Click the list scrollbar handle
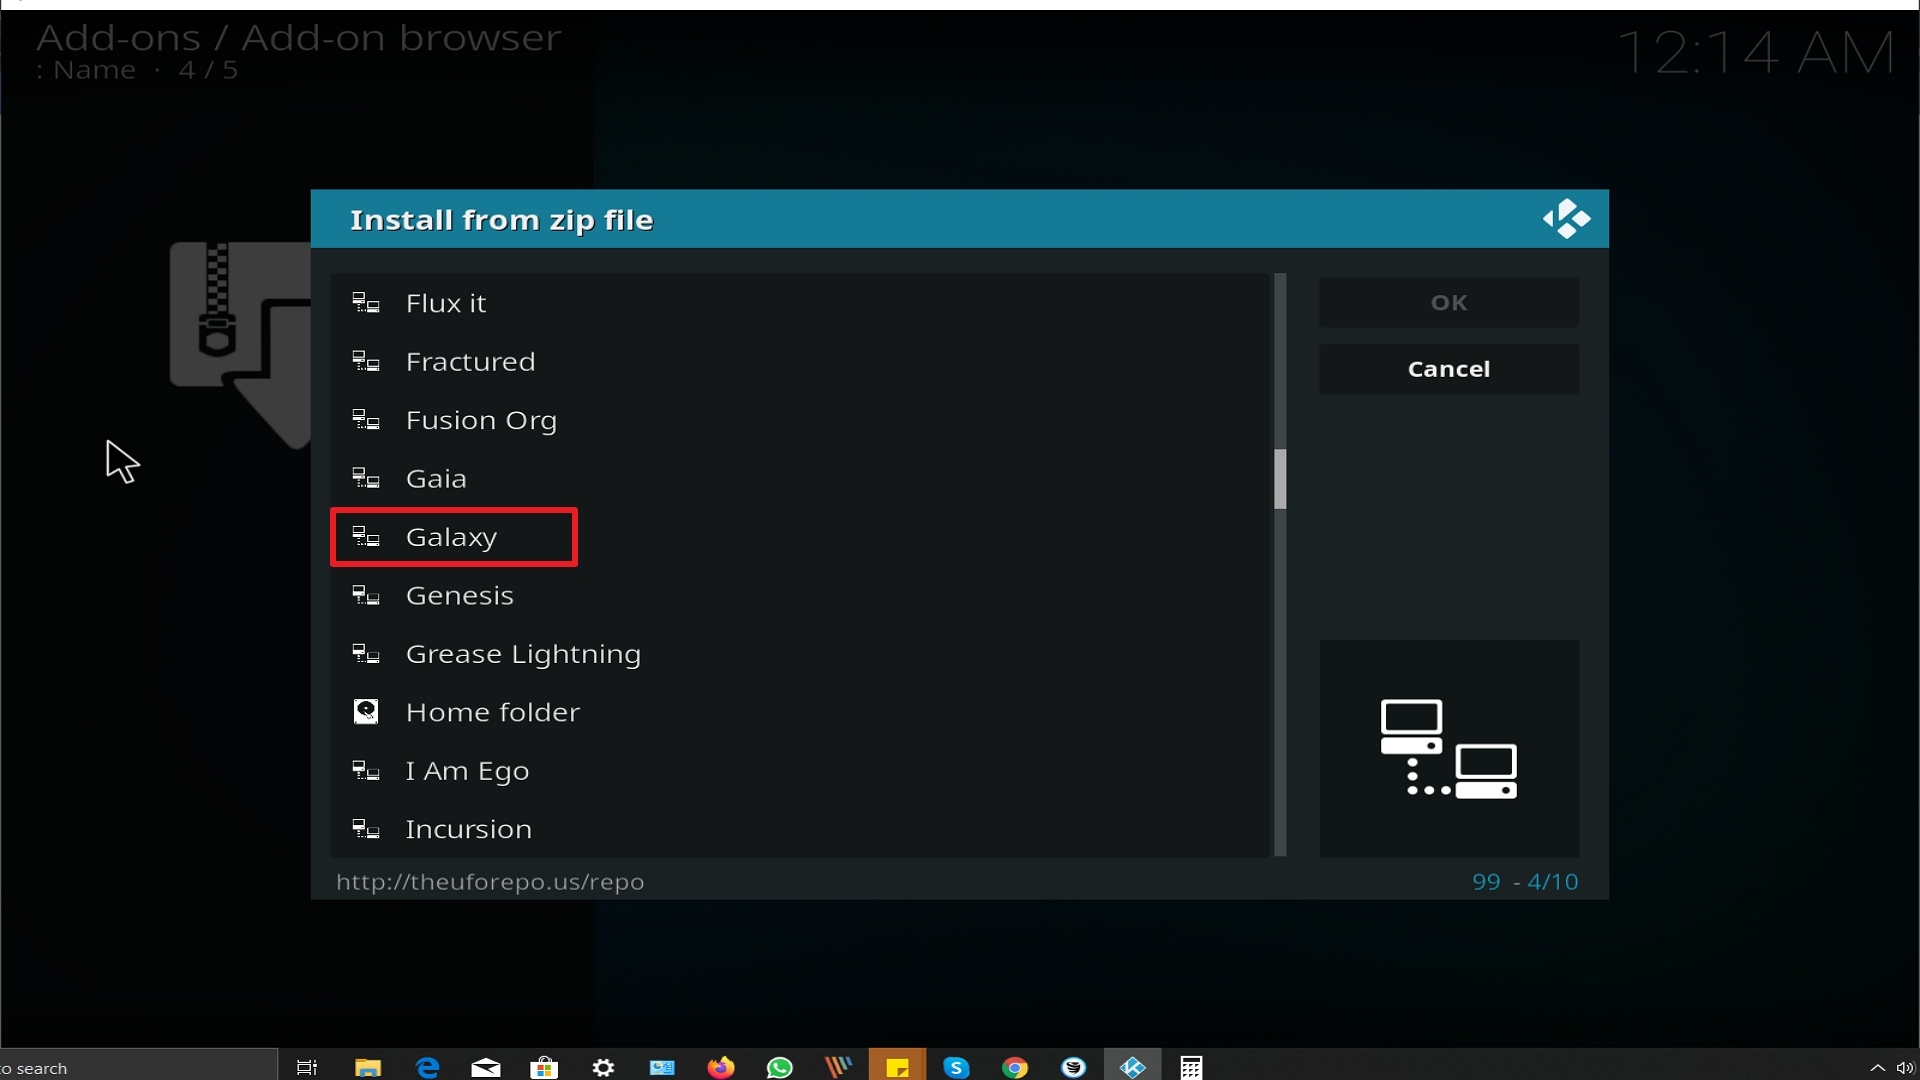The image size is (1920, 1080). [1280, 479]
